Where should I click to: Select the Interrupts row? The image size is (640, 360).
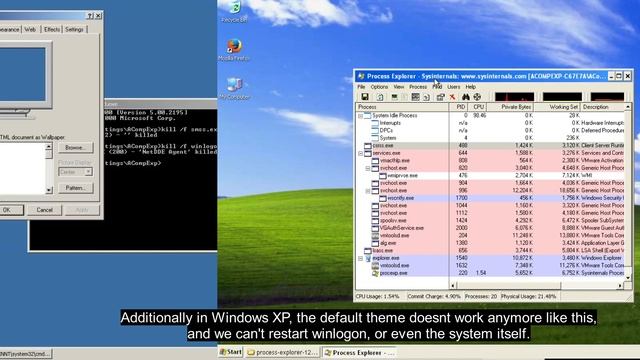[x=490, y=123]
